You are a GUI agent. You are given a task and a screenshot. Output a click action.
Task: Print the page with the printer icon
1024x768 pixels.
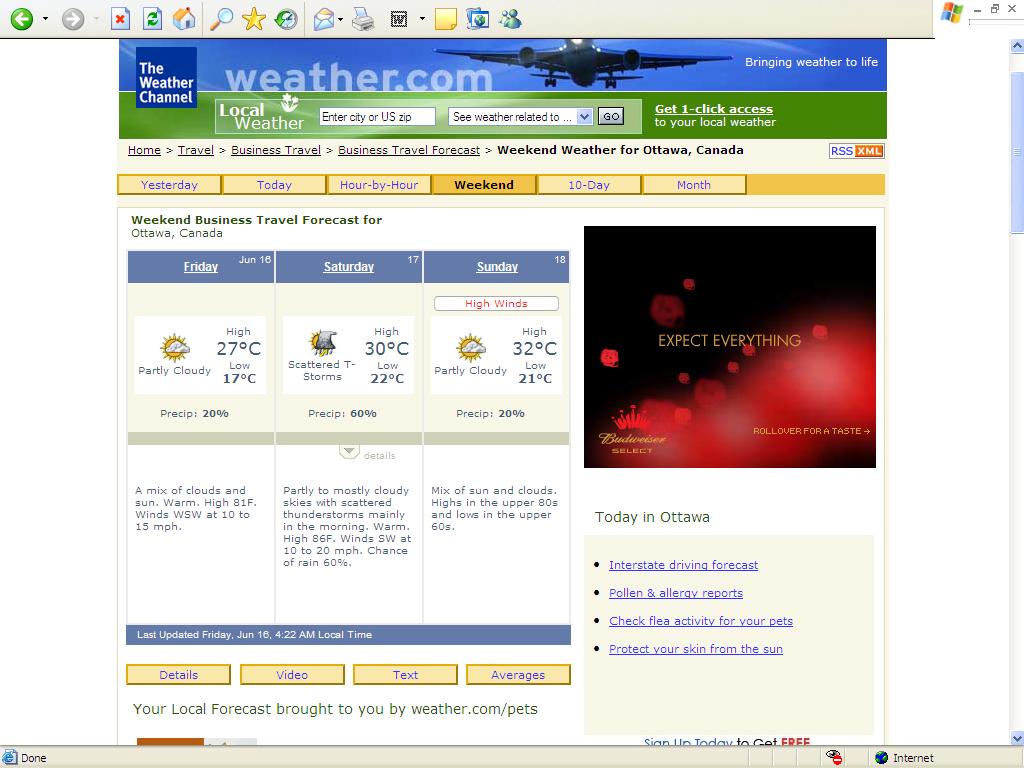[x=363, y=20]
